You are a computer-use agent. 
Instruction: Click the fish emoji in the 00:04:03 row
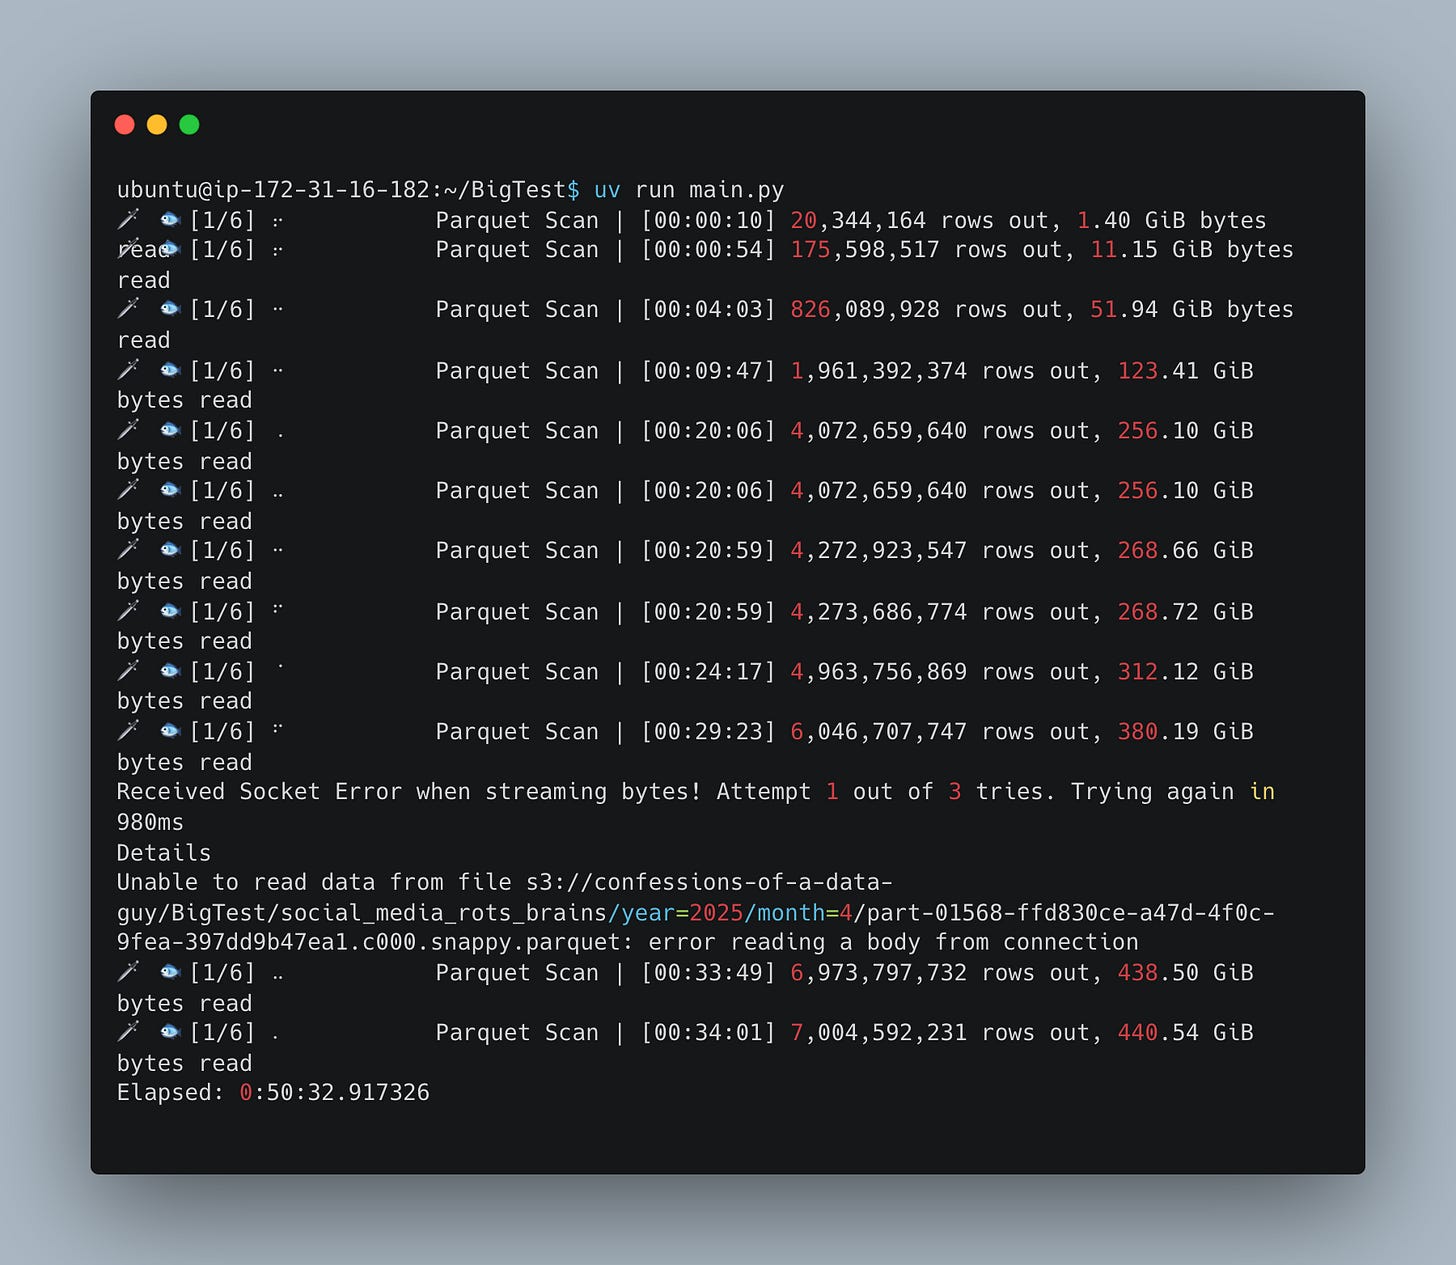(x=169, y=309)
